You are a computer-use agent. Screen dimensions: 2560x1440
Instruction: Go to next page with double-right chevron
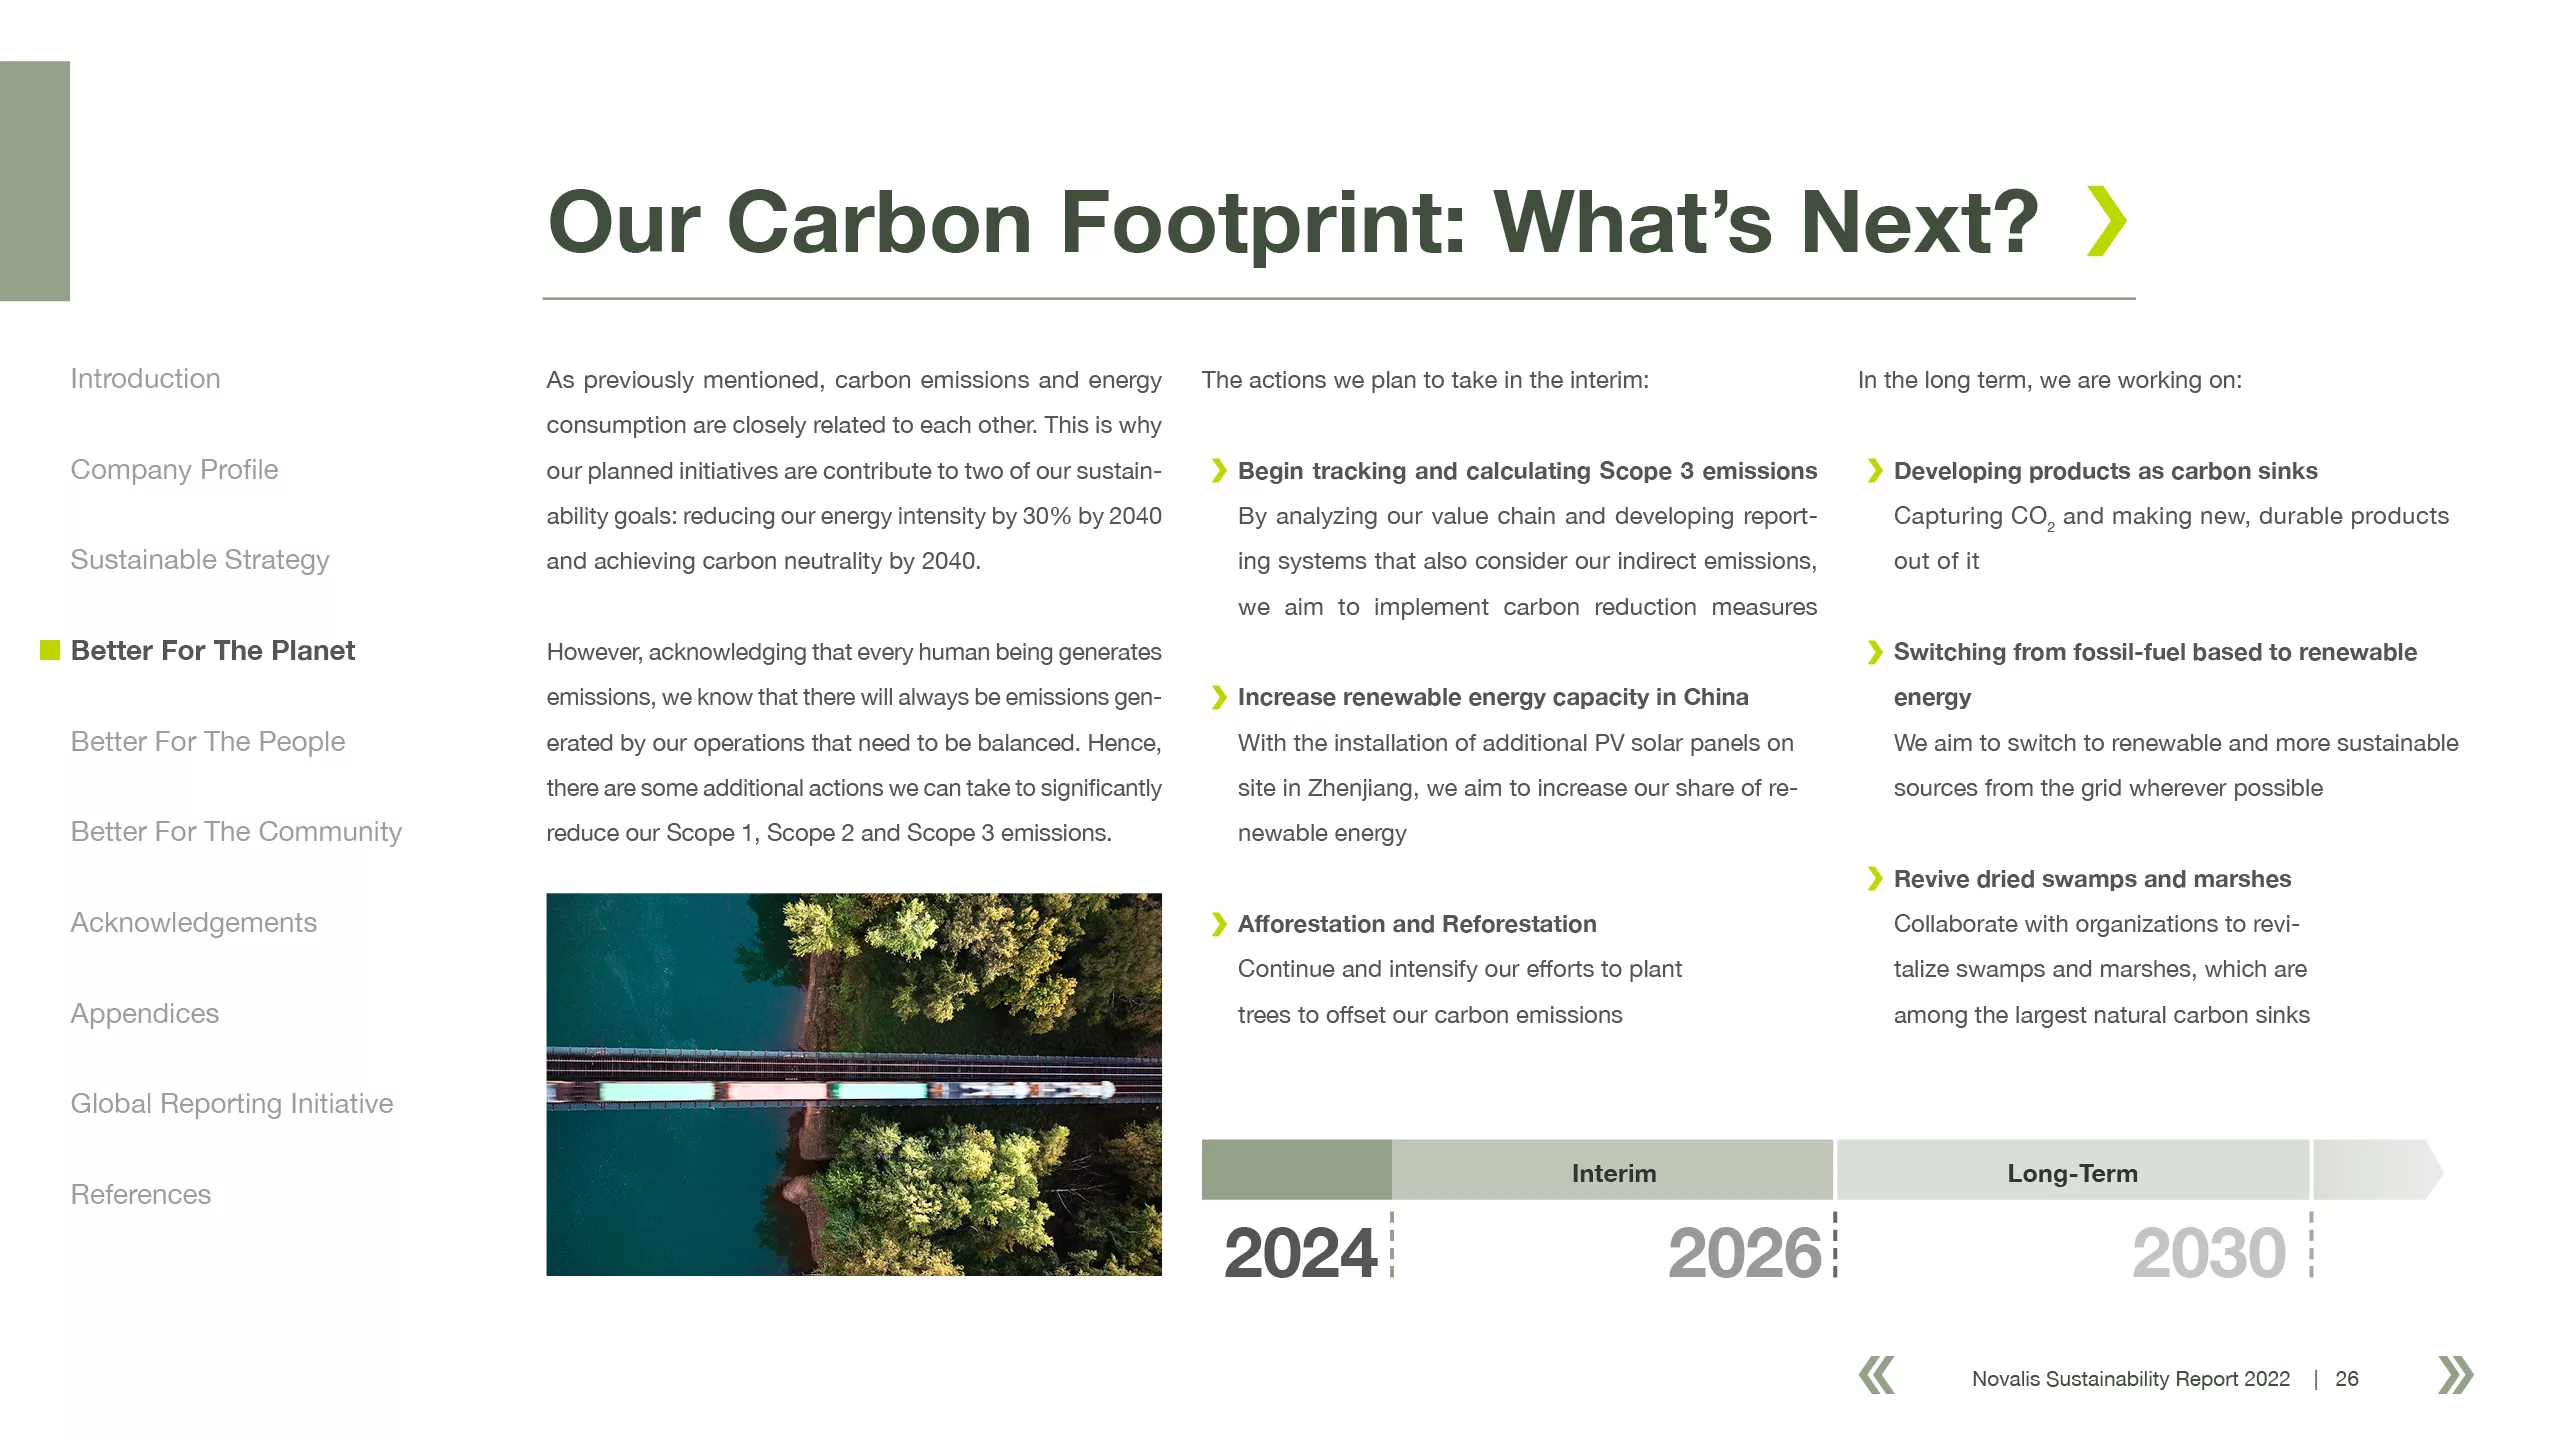(x=2456, y=1375)
